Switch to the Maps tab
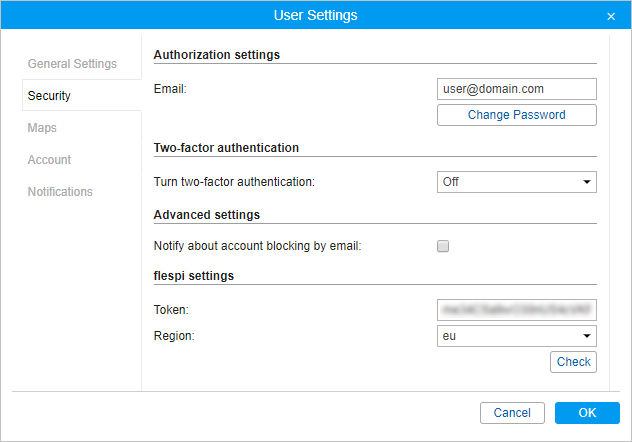632x442 pixels. 42,128
